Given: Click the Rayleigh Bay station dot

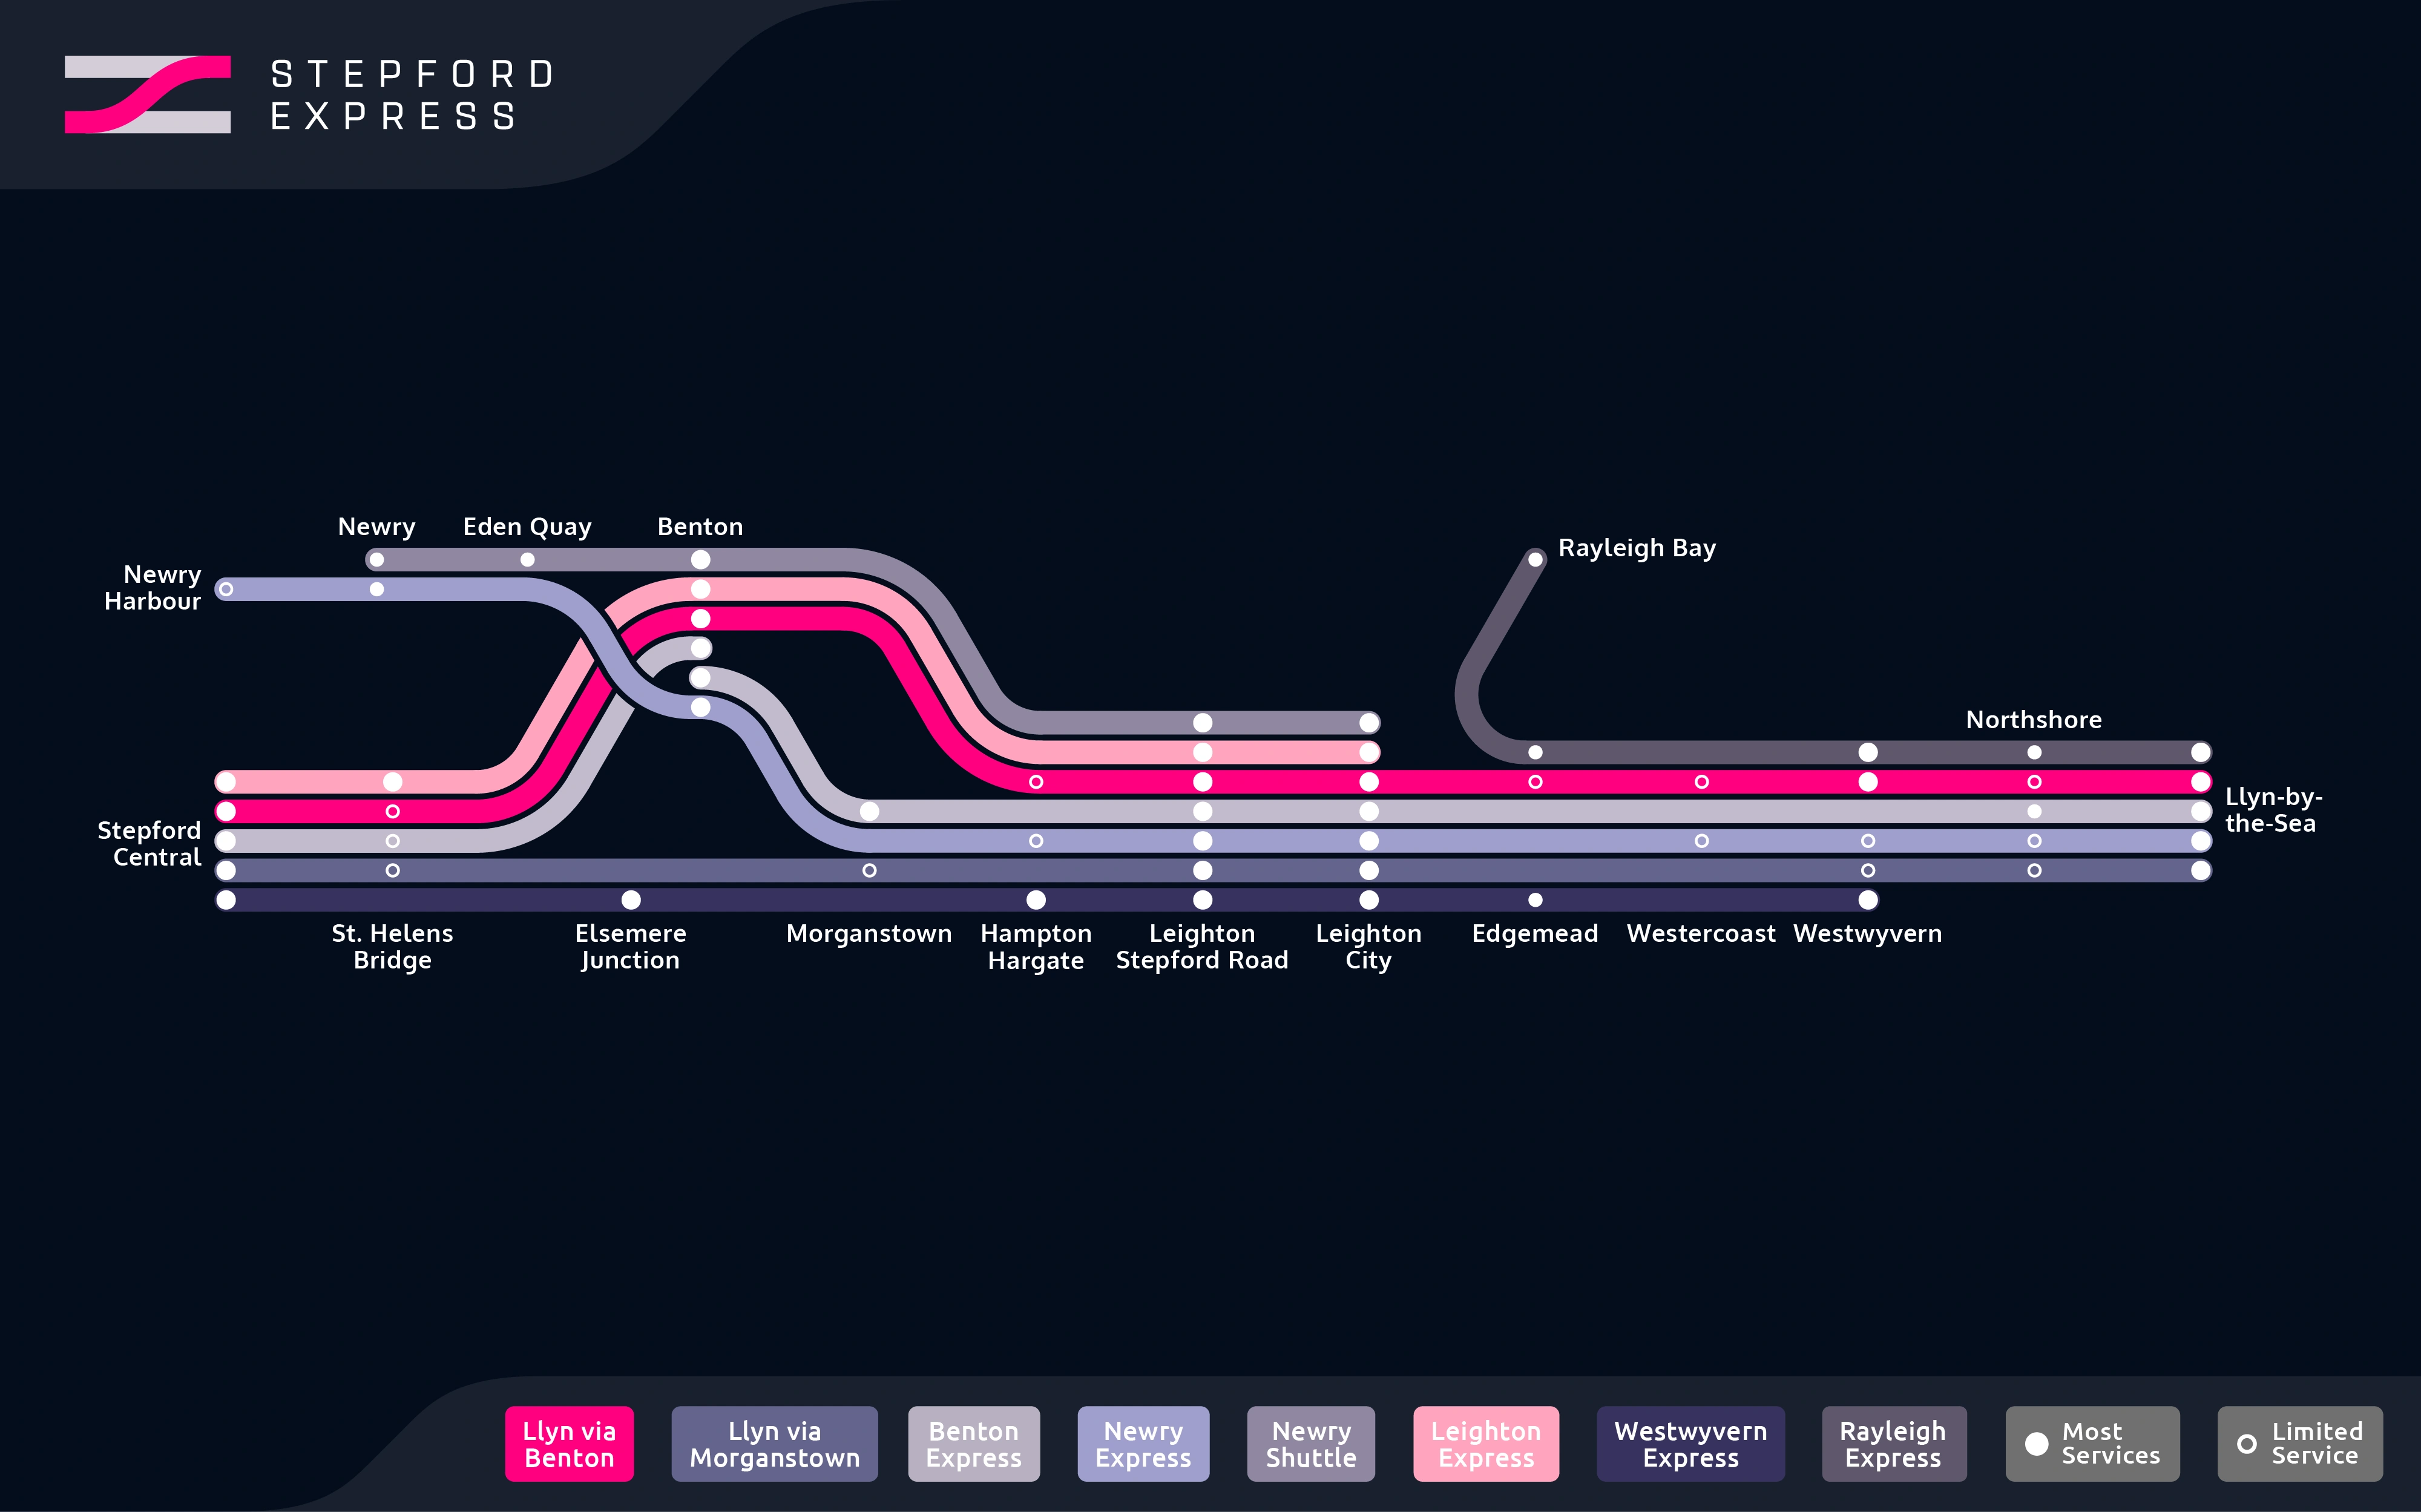Looking at the screenshot, I should point(1535,559).
